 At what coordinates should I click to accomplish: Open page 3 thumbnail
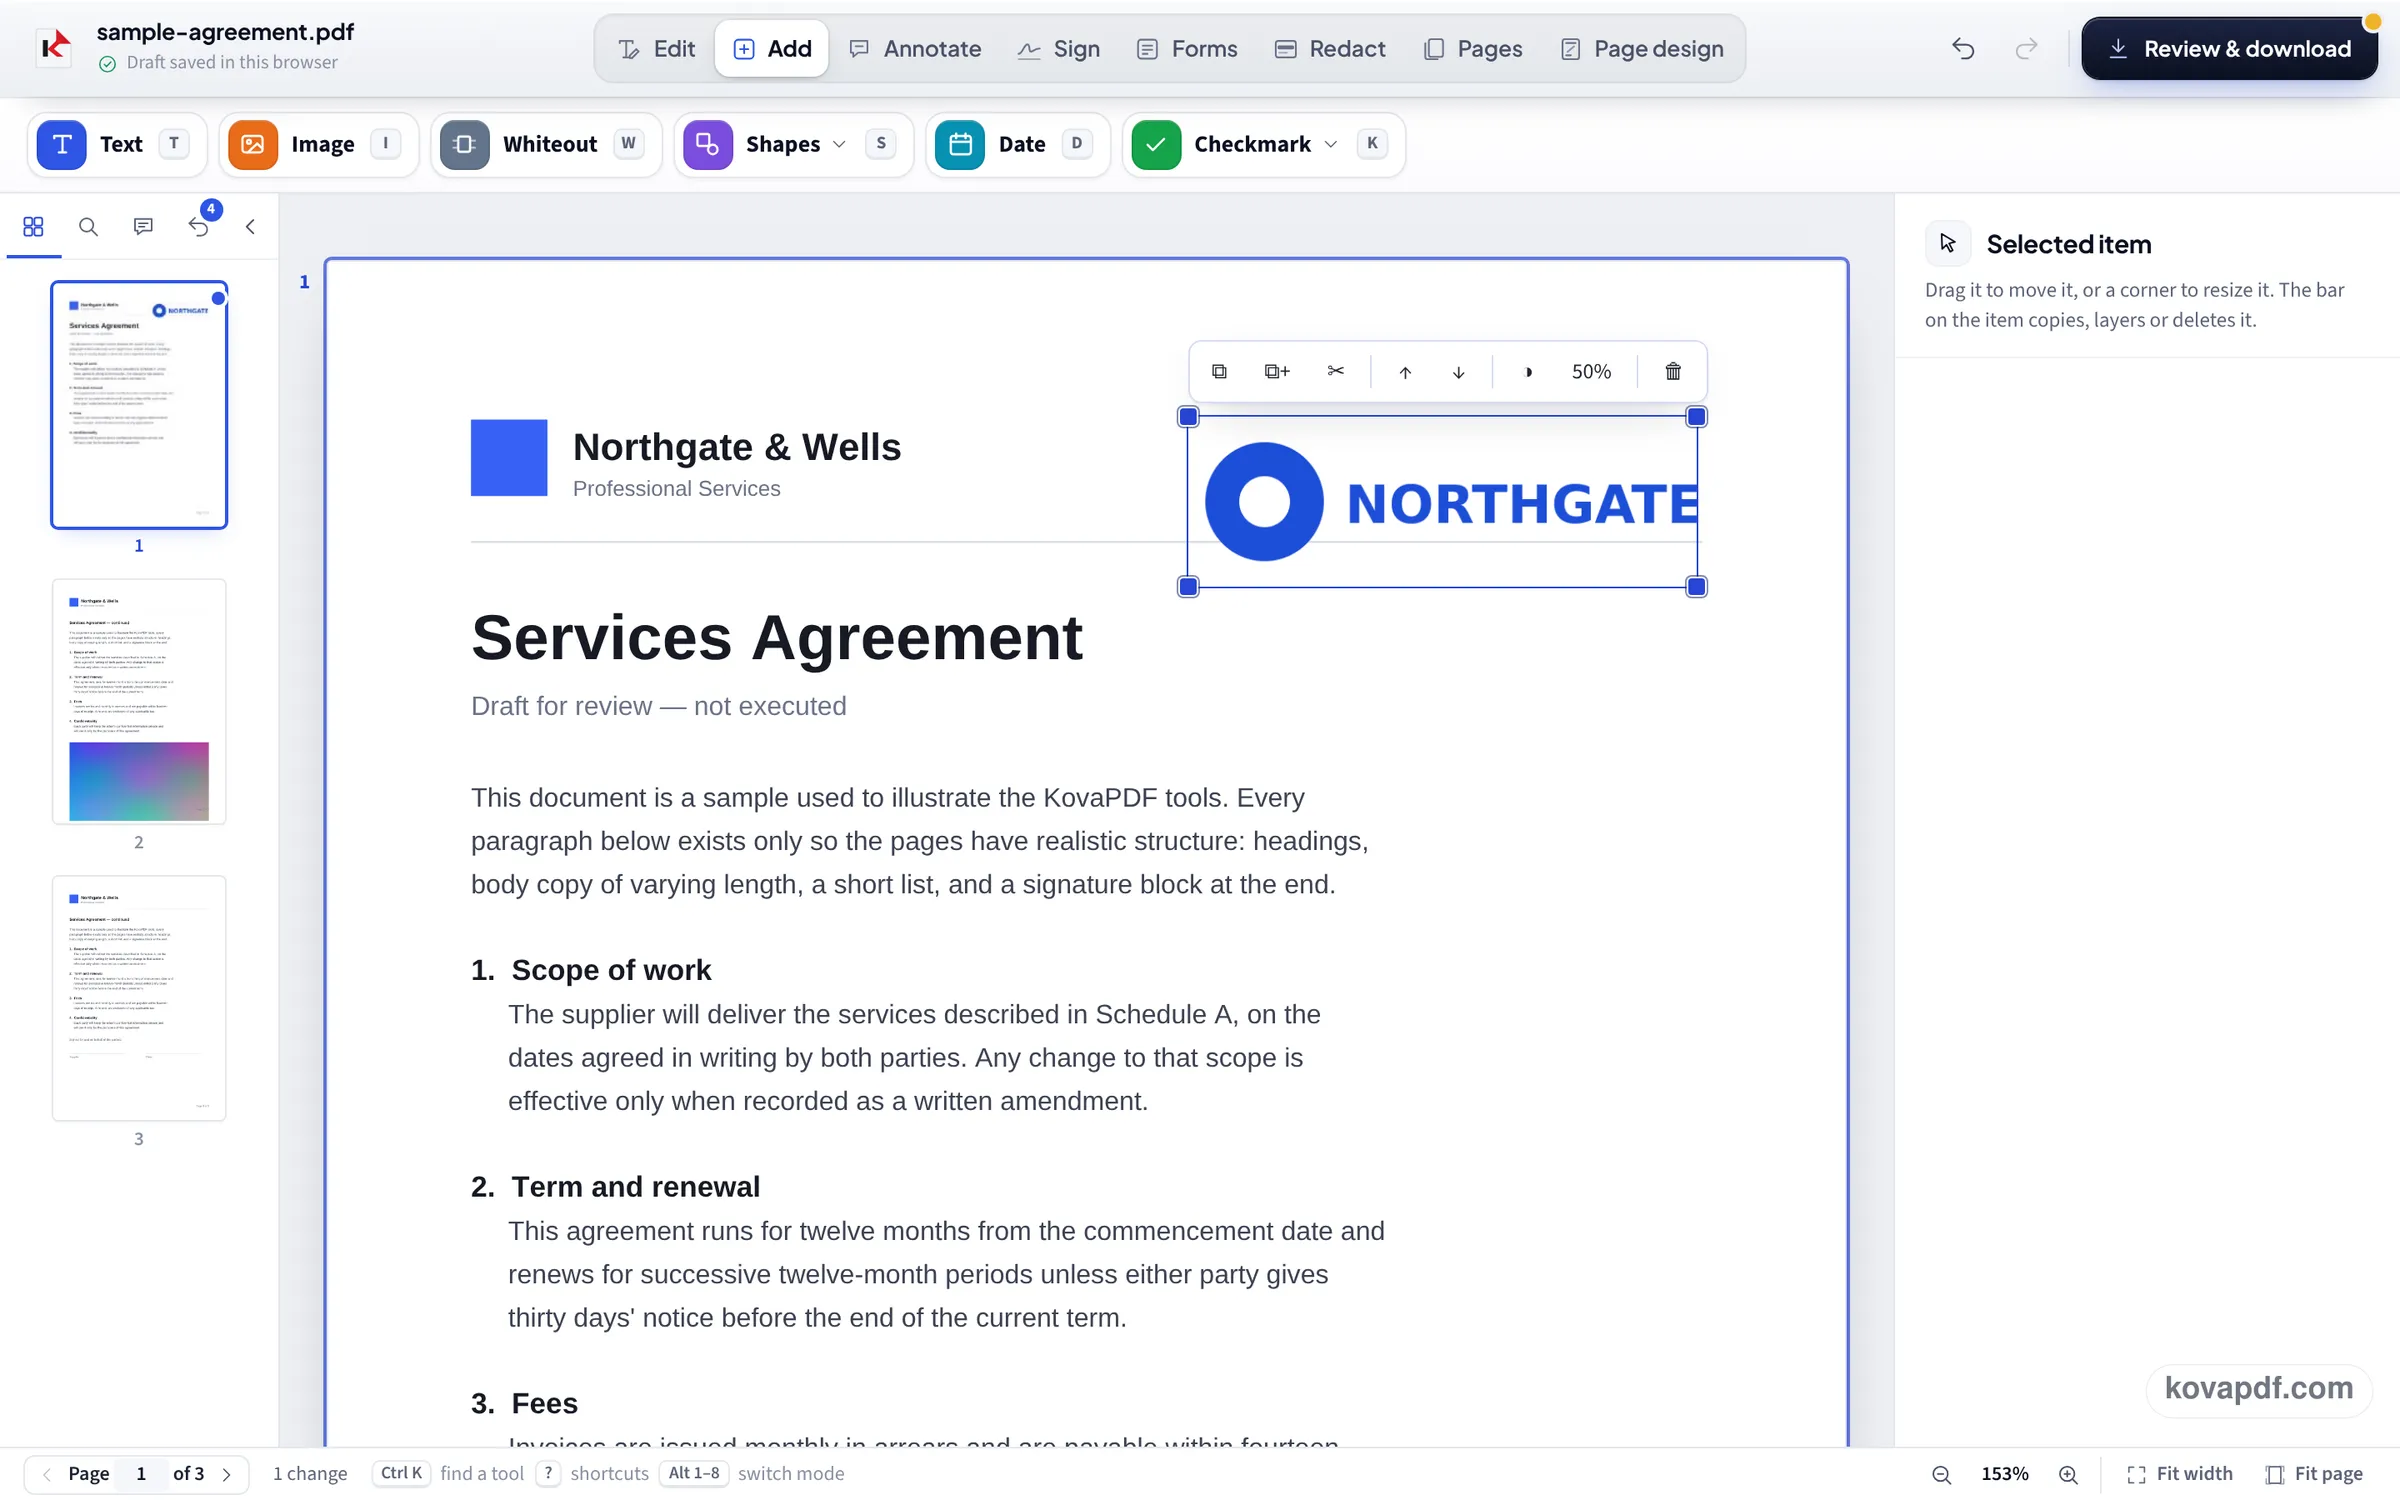(x=139, y=998)
